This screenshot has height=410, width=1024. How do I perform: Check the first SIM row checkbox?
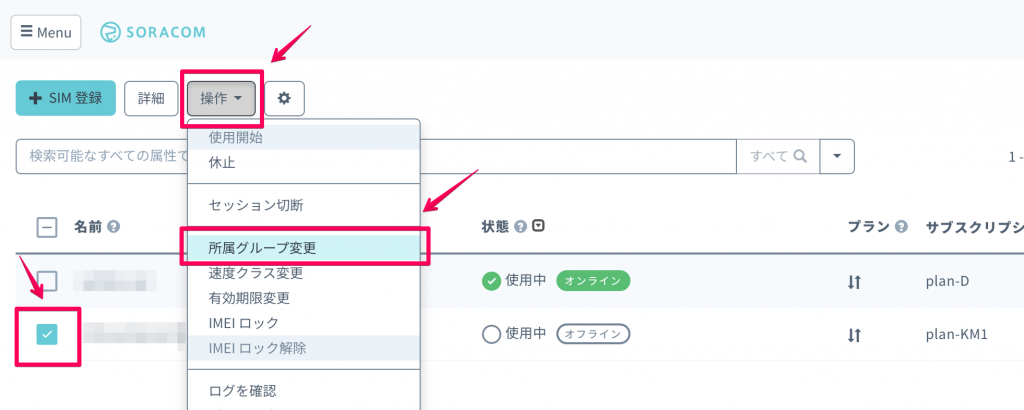point(47,281)
